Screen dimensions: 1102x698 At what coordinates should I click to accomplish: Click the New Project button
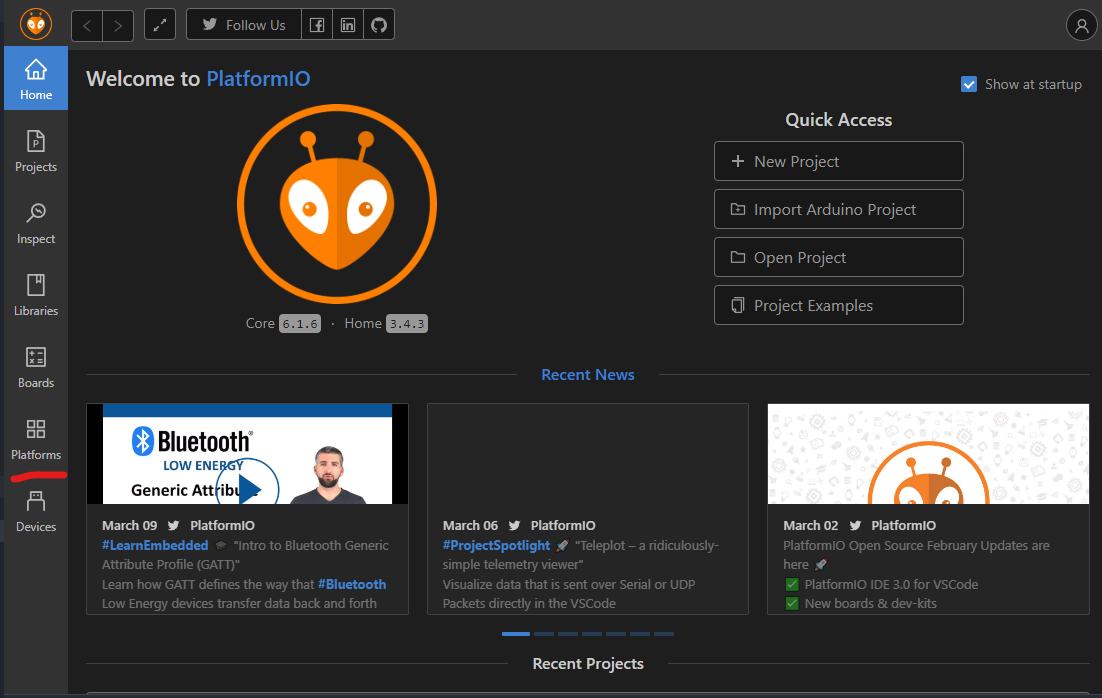838,161
